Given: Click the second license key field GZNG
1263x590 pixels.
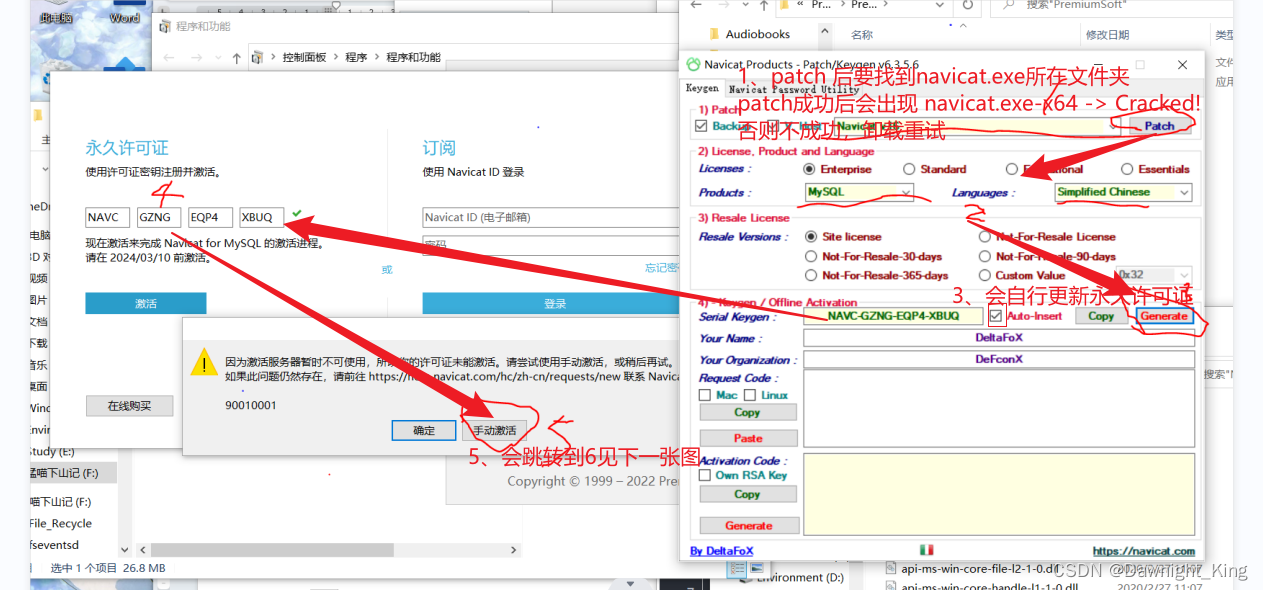Looking at the screenshot, I should pos(159,217).
